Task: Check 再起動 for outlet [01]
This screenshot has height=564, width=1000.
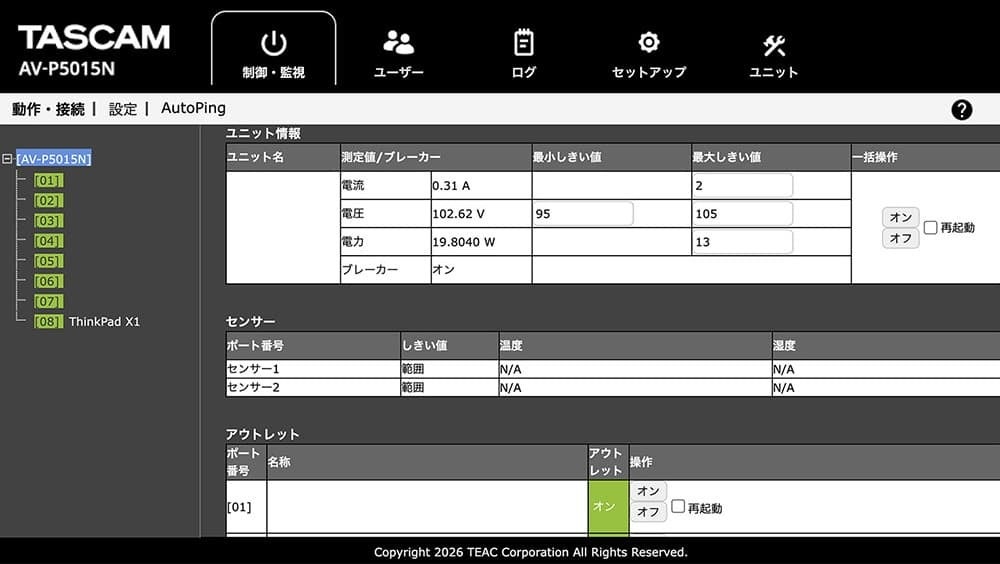Action: (x=678, y=507)
